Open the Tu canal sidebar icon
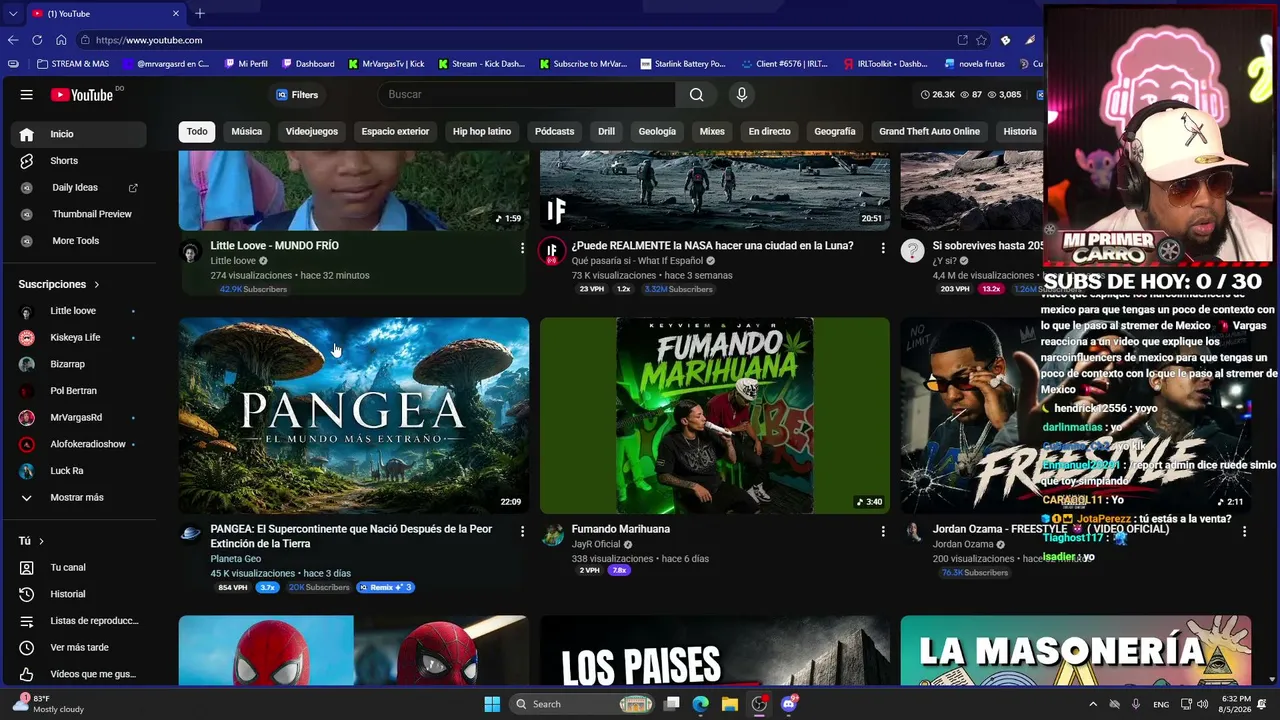1280x720 pixels. click(x=27, y=568)
